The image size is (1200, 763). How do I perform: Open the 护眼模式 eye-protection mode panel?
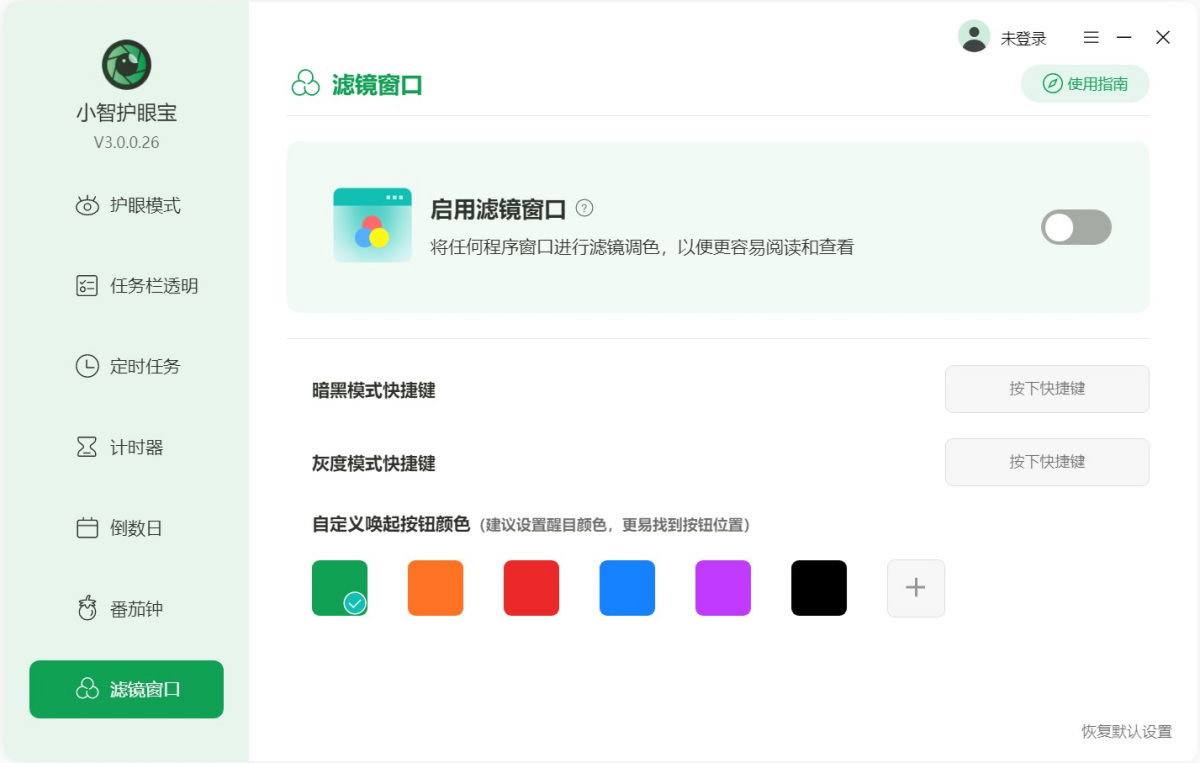click(125, 205)
